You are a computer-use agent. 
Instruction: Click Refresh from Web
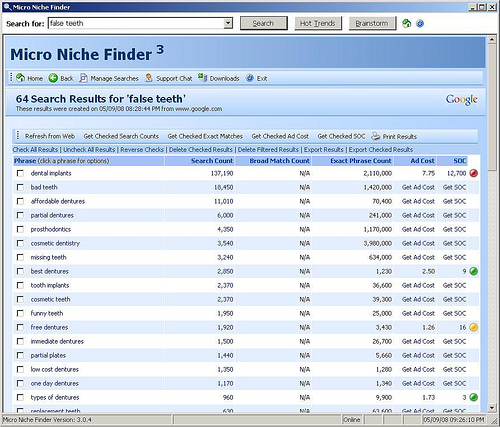[x=50, y=136]
